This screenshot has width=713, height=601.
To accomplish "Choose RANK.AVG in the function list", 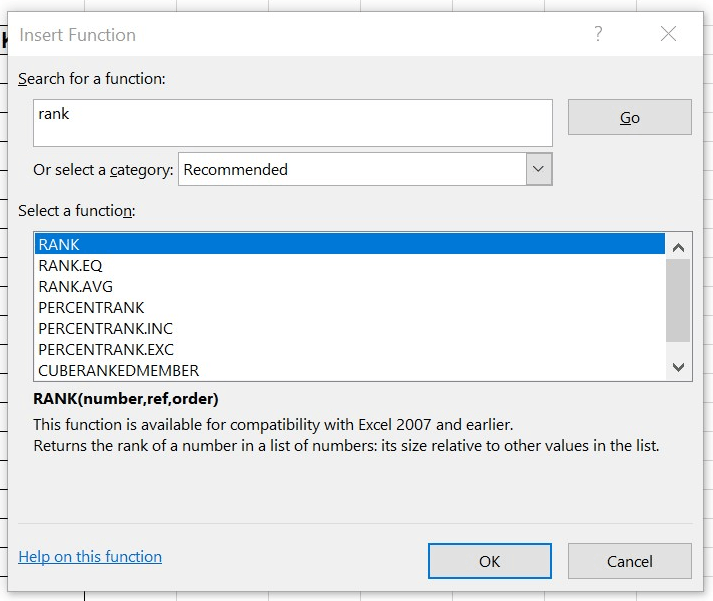I will pyautogui.click(x=350, y=286).
